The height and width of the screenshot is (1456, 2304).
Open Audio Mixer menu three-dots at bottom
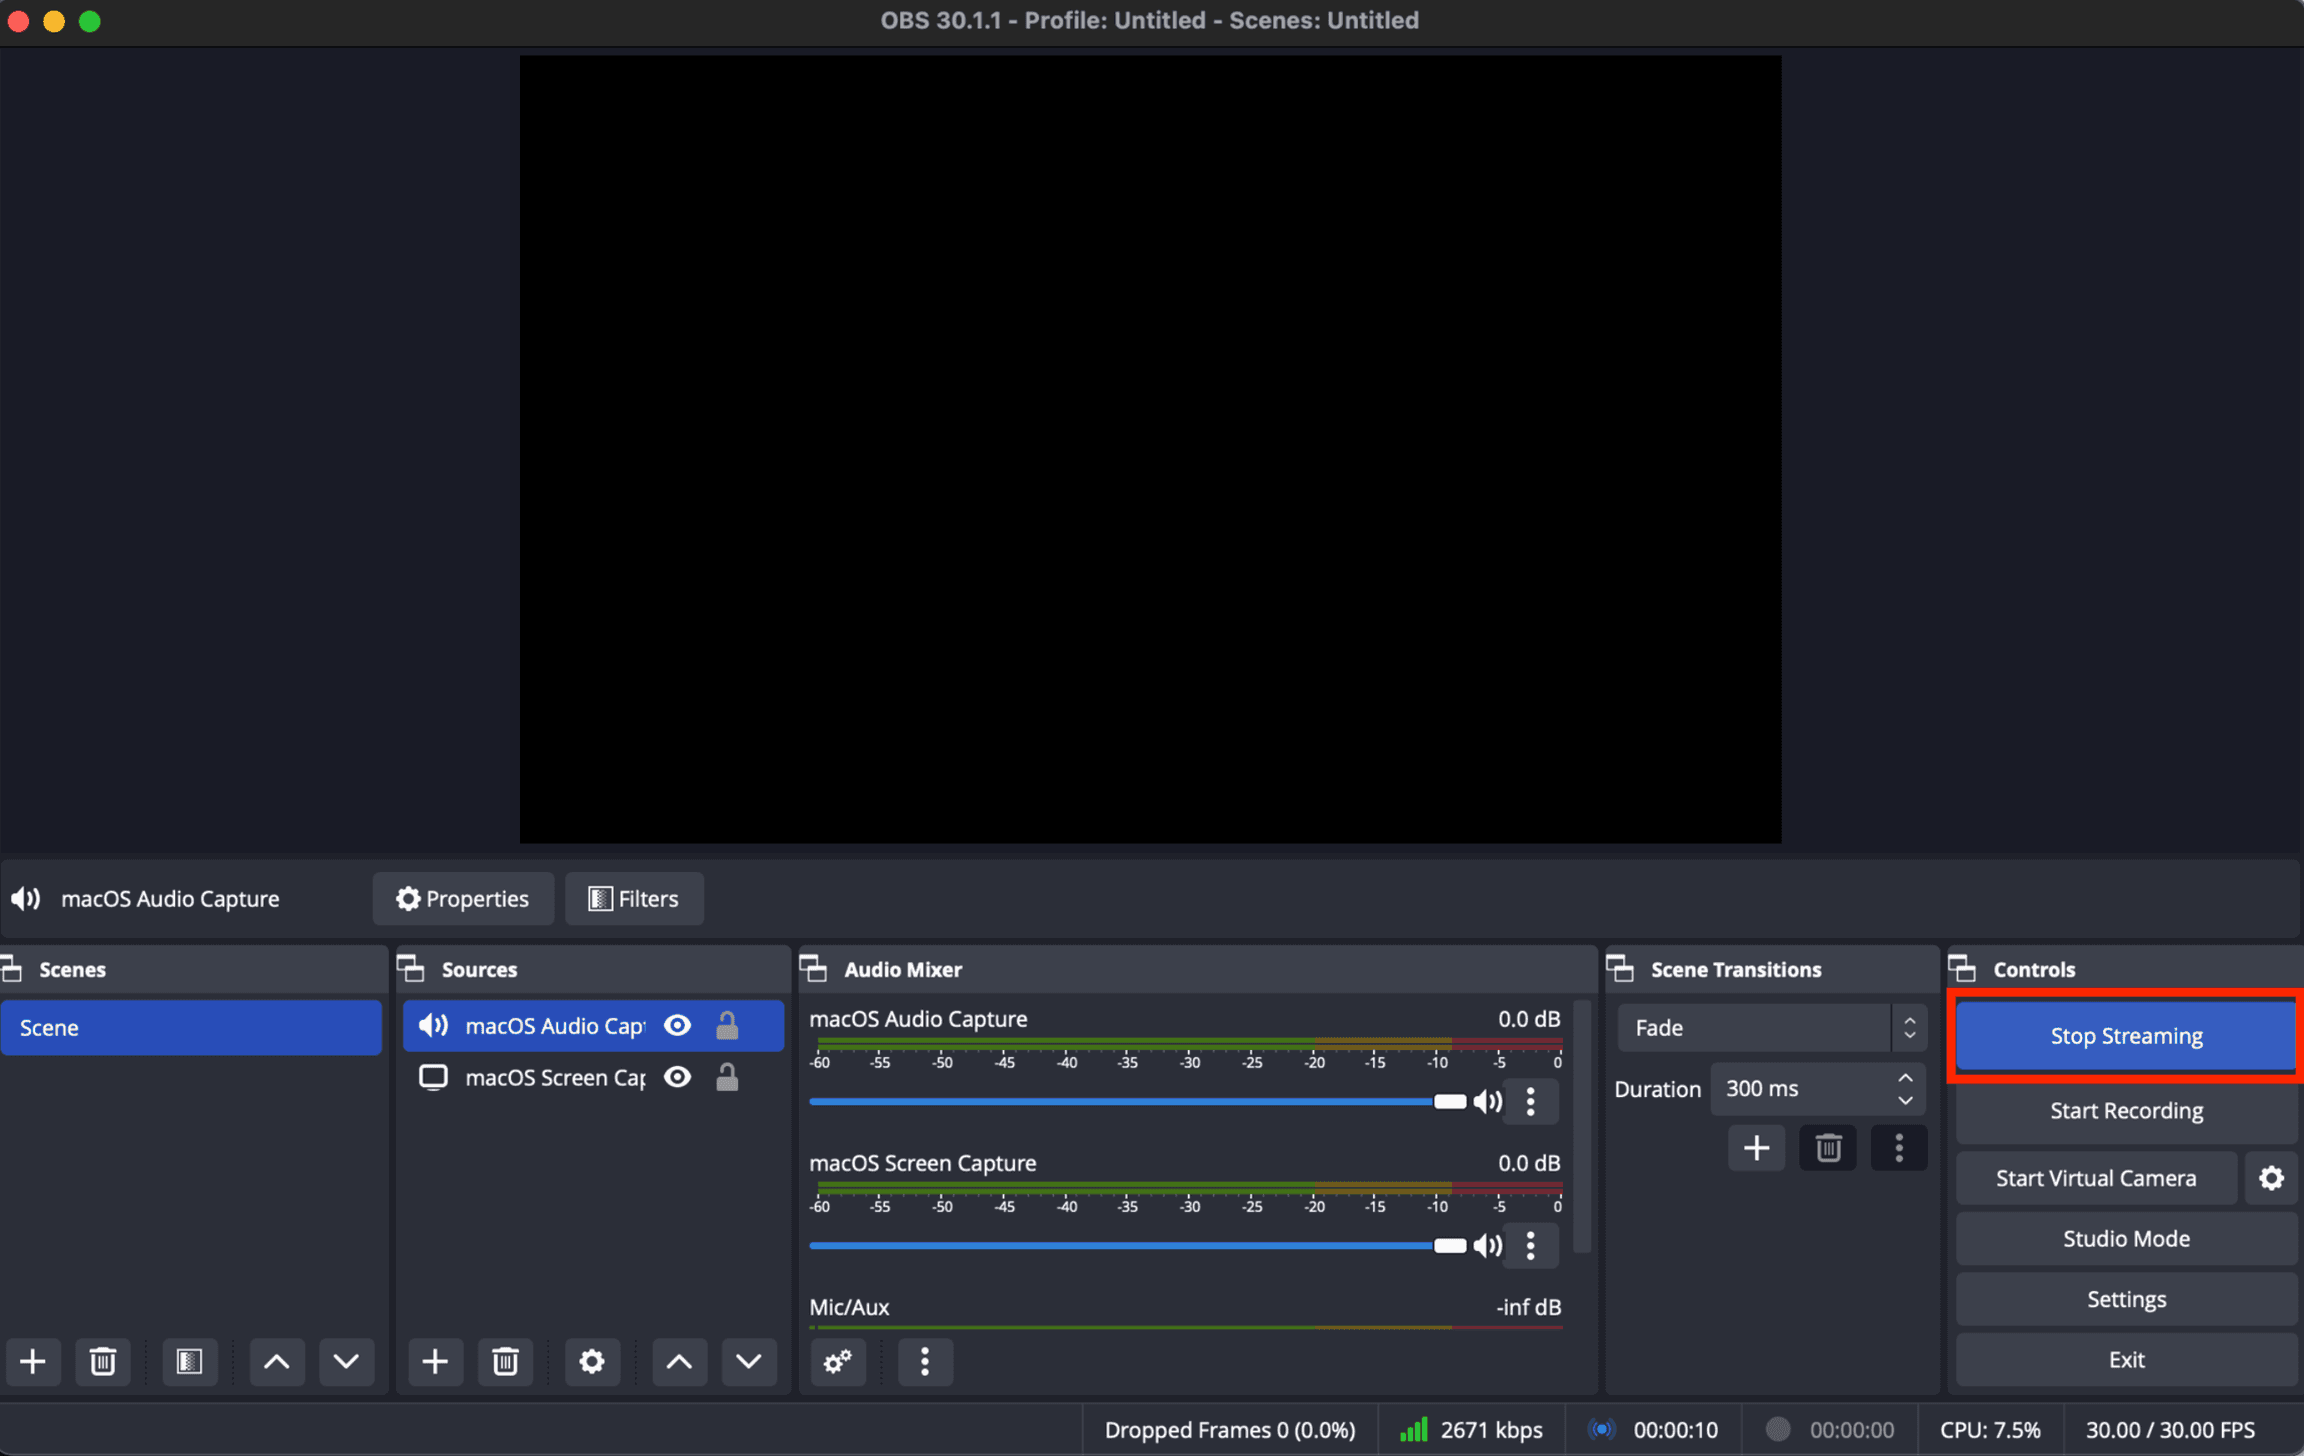coord(925,1361)
